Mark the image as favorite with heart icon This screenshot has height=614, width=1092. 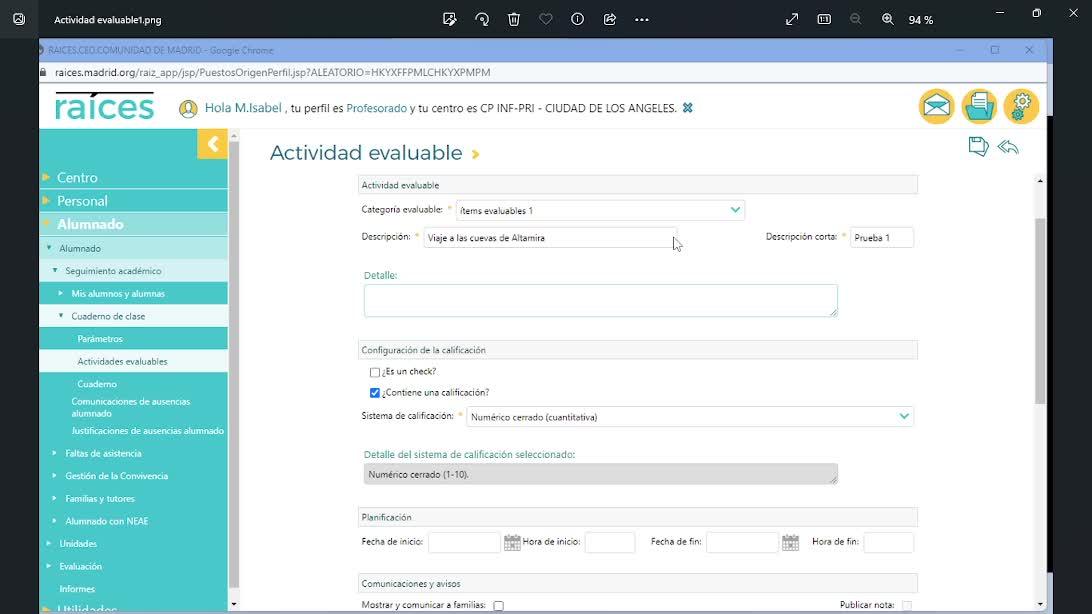point(546,19)
